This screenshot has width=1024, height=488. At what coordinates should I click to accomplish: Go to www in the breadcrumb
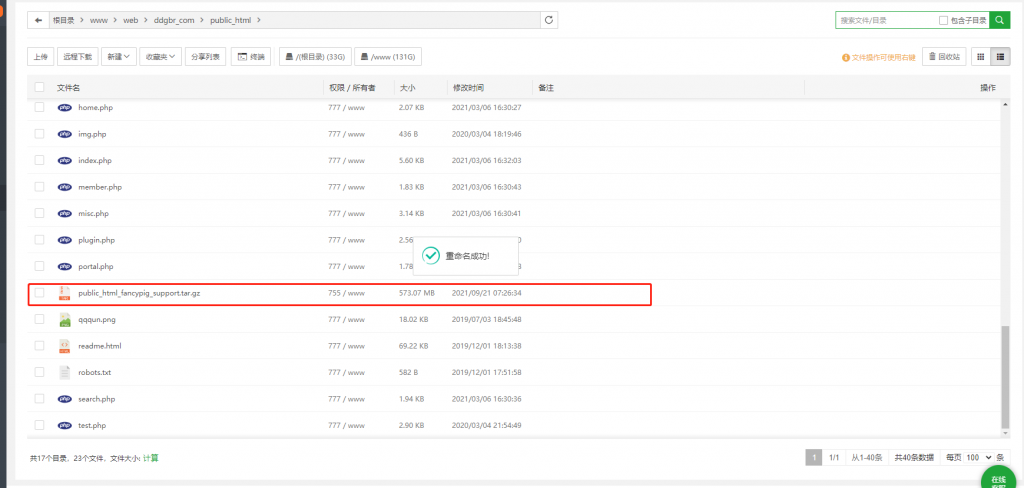coord(99,20)
